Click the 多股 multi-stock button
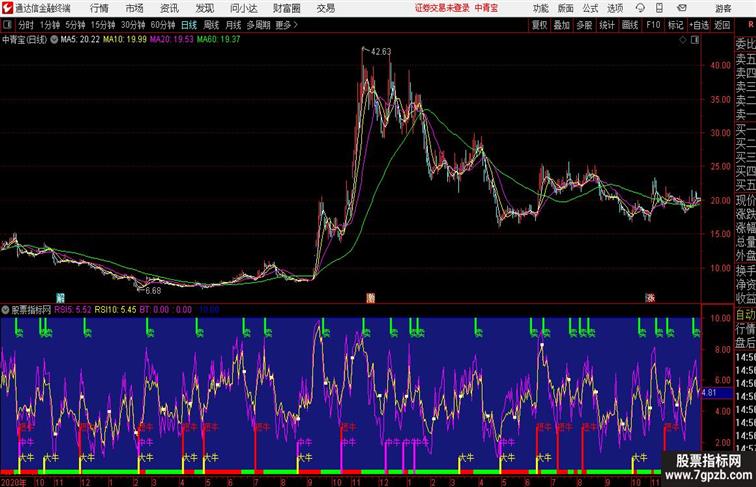Viewport: 756px width, 487px height. [x=584, y=25]
